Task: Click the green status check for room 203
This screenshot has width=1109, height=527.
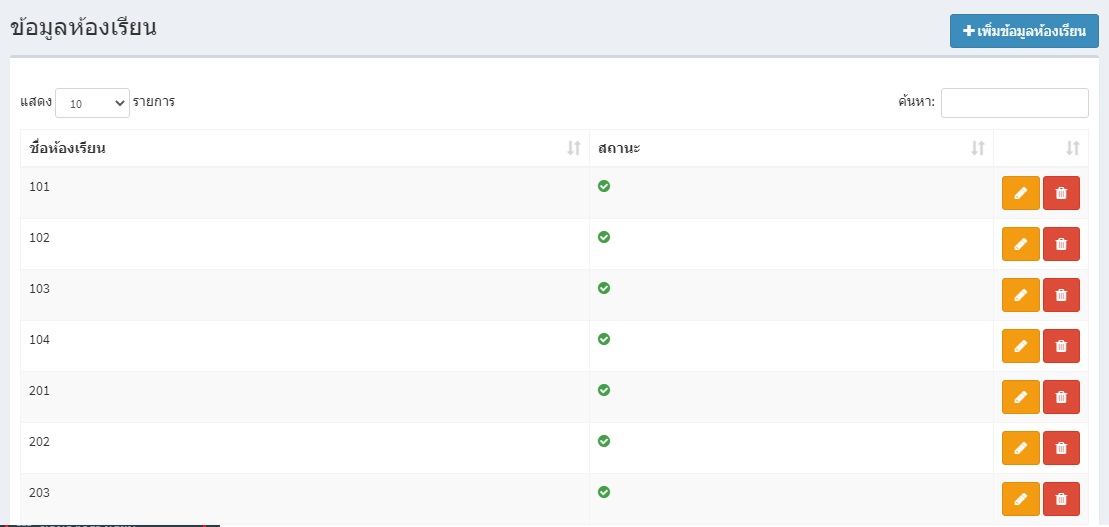Action: pyautogui.click(x=604, y=492)
